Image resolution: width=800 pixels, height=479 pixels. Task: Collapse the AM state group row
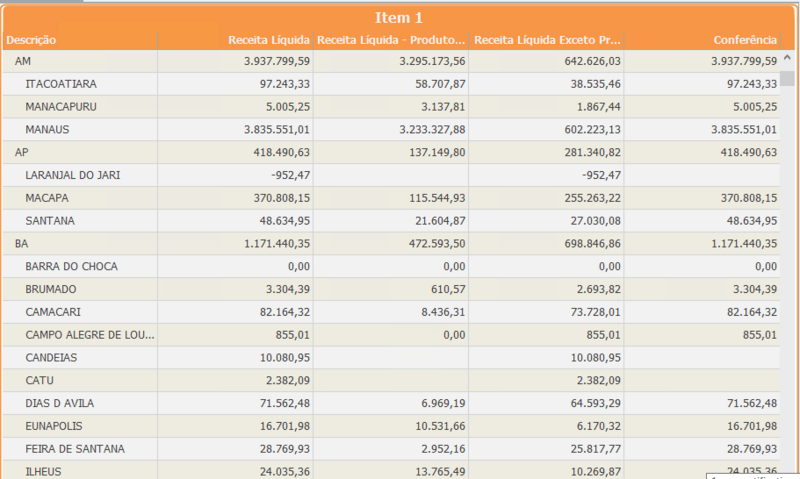click(x=22, y=62)
